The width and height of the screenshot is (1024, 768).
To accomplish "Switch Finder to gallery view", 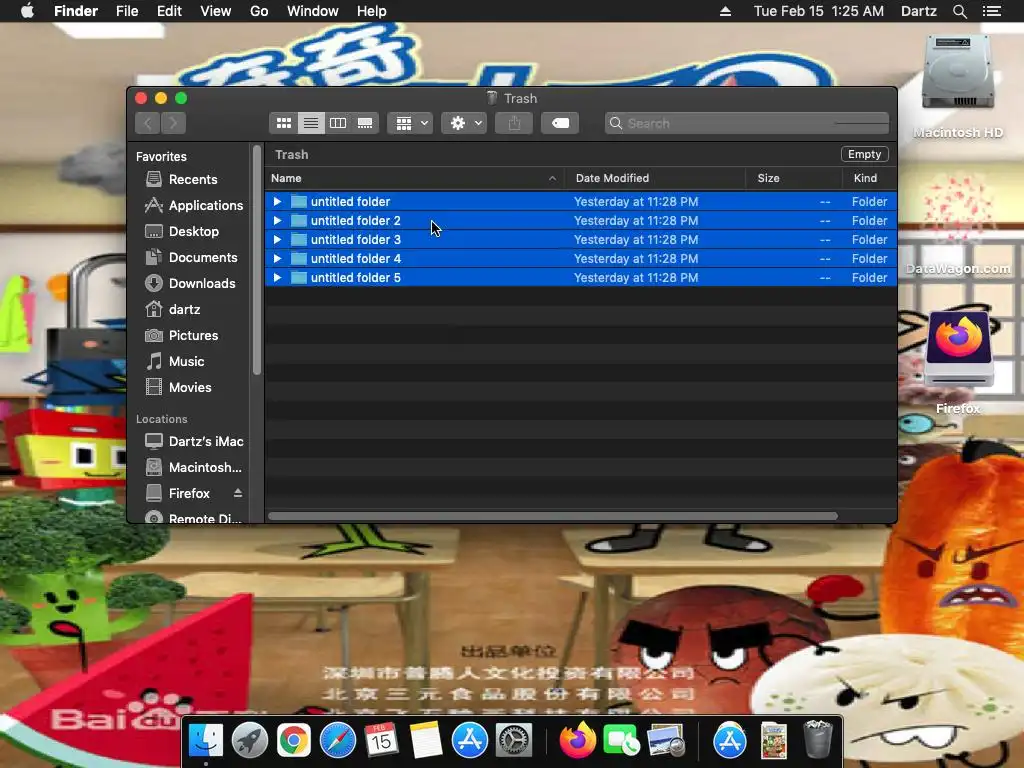I will pos(365,123).
